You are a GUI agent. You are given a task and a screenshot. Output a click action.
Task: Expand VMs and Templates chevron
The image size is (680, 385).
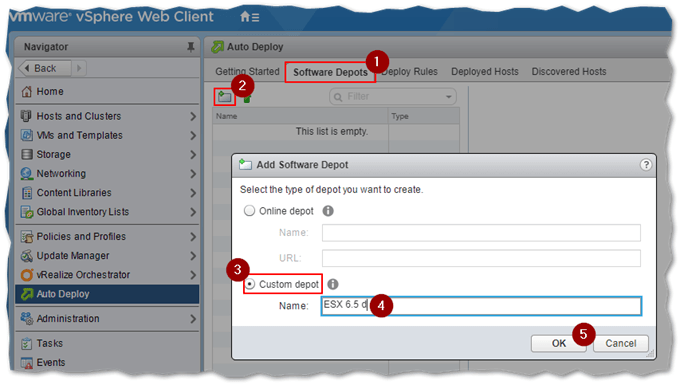click(x=193, y=135)
